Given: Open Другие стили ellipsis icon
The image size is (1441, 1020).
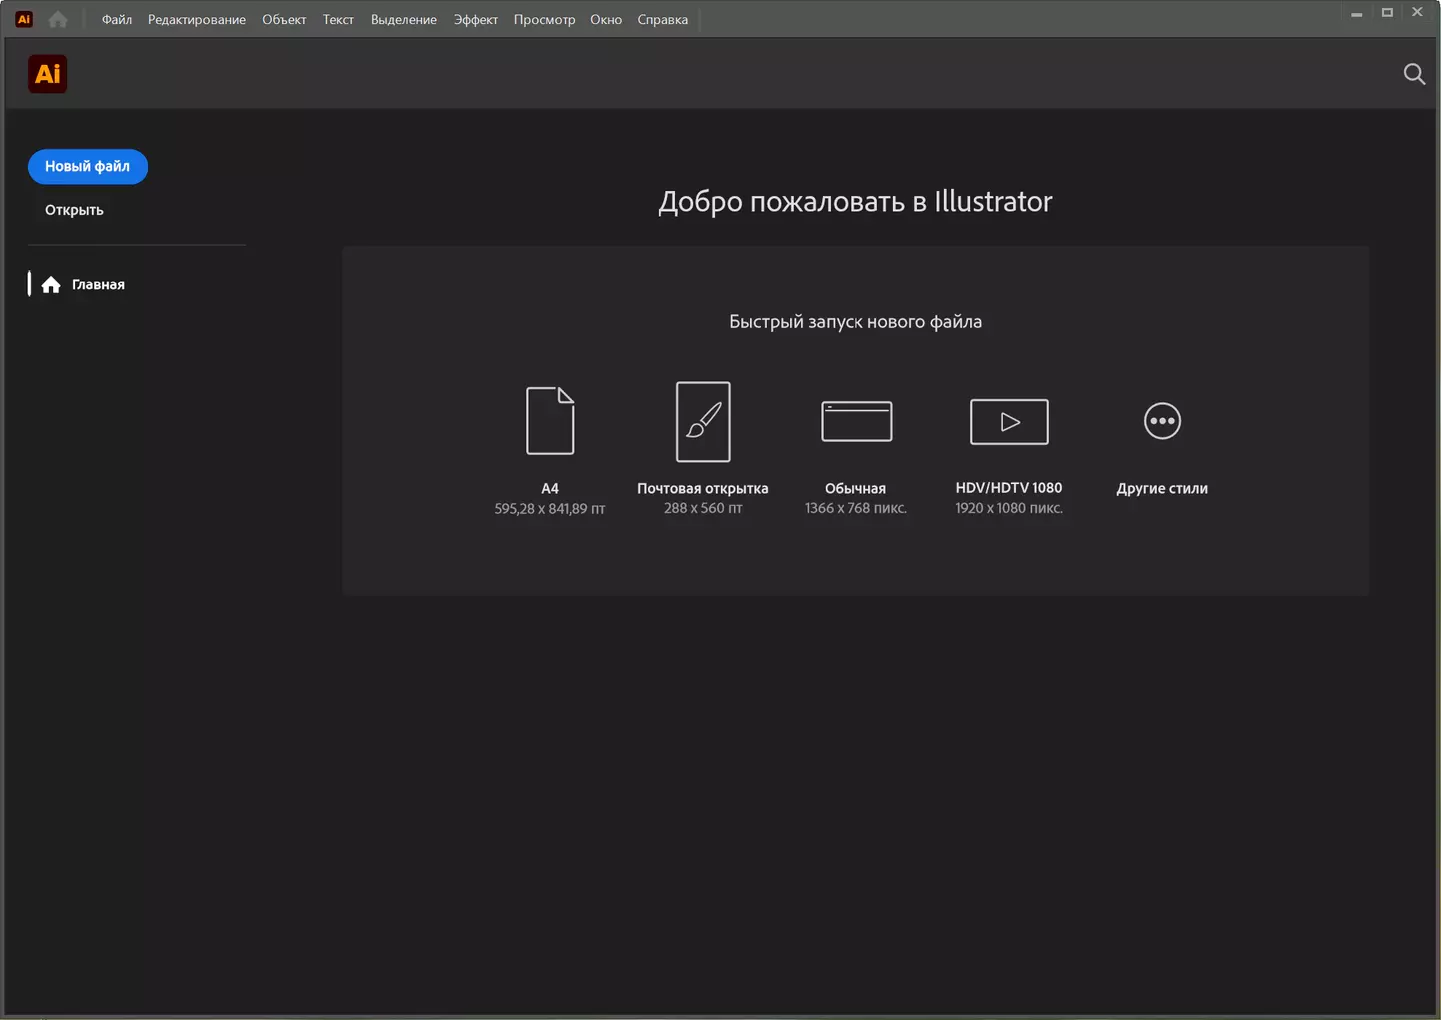Looking at the screenshot, I should pyautogui.click(x=1162, y=421).
